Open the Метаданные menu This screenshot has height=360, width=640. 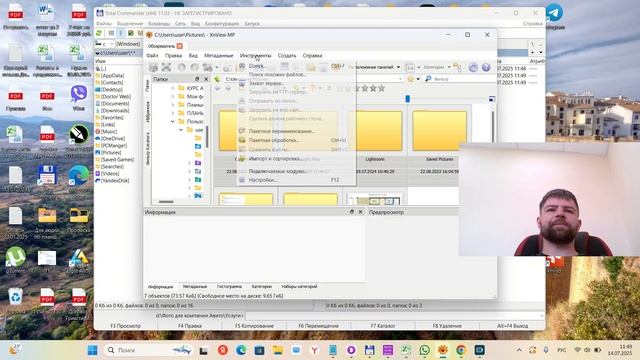[x=218, y=56]
